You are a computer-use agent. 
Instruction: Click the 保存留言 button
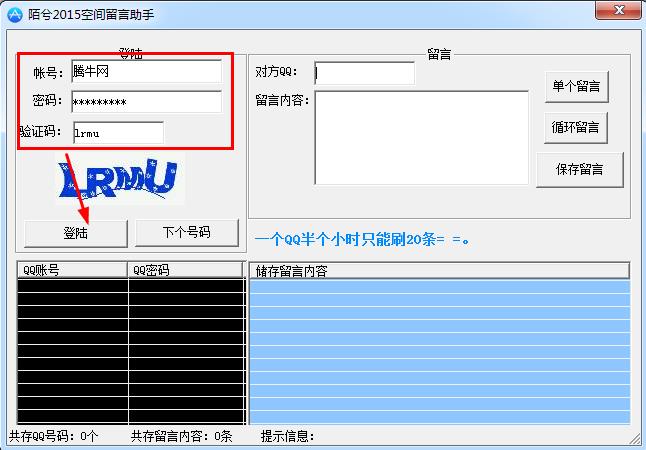[580, 169]
